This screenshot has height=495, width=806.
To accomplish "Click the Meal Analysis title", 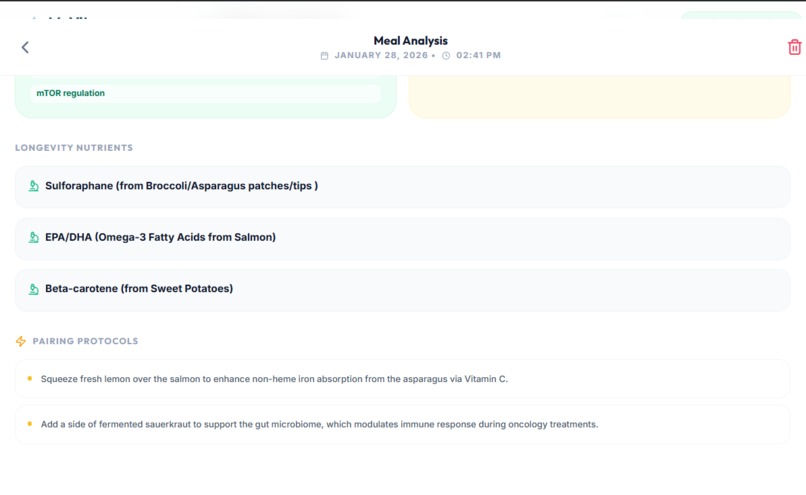I will click(x=410, y=41).
